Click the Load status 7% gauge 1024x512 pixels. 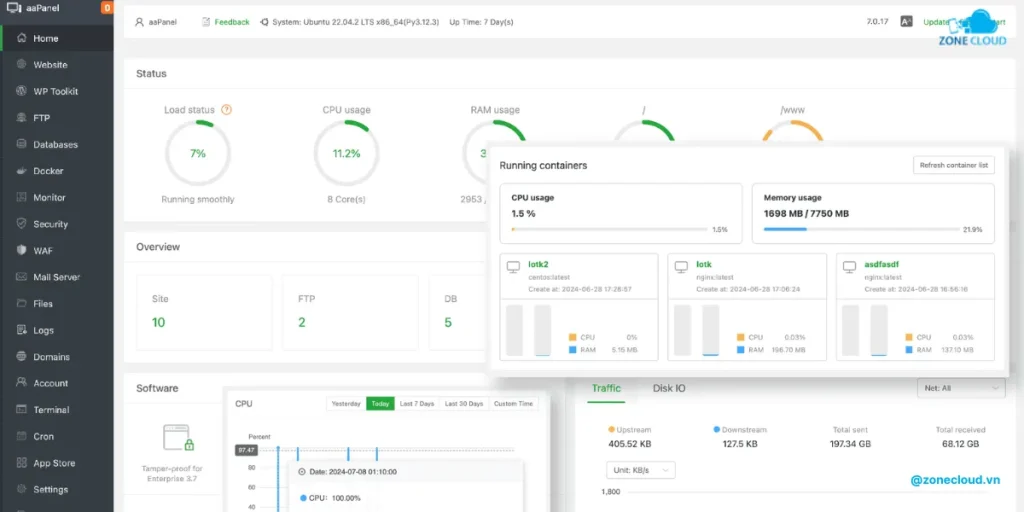point(198,153)
